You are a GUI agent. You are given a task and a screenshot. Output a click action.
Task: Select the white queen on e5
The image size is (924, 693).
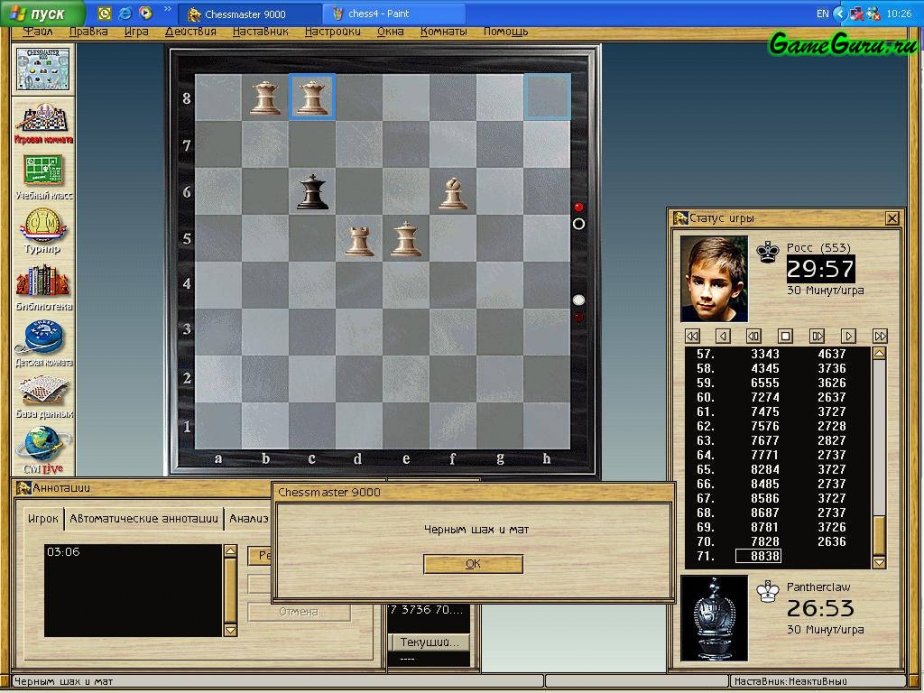pyautogui.click(x=406, y=239)
